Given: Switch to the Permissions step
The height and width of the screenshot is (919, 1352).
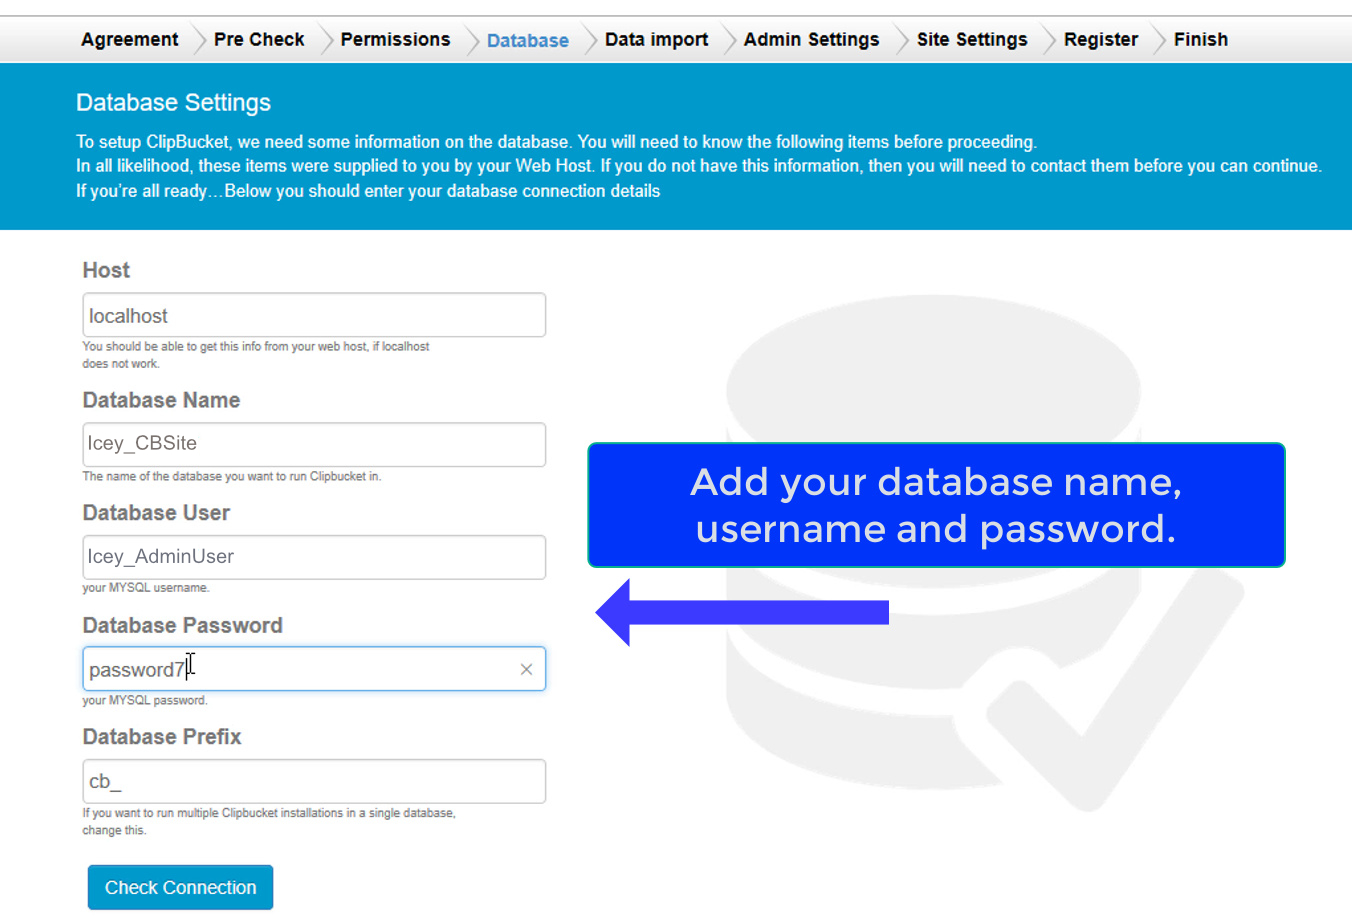Looking at the screenshot, I should [x=395, y=40].
